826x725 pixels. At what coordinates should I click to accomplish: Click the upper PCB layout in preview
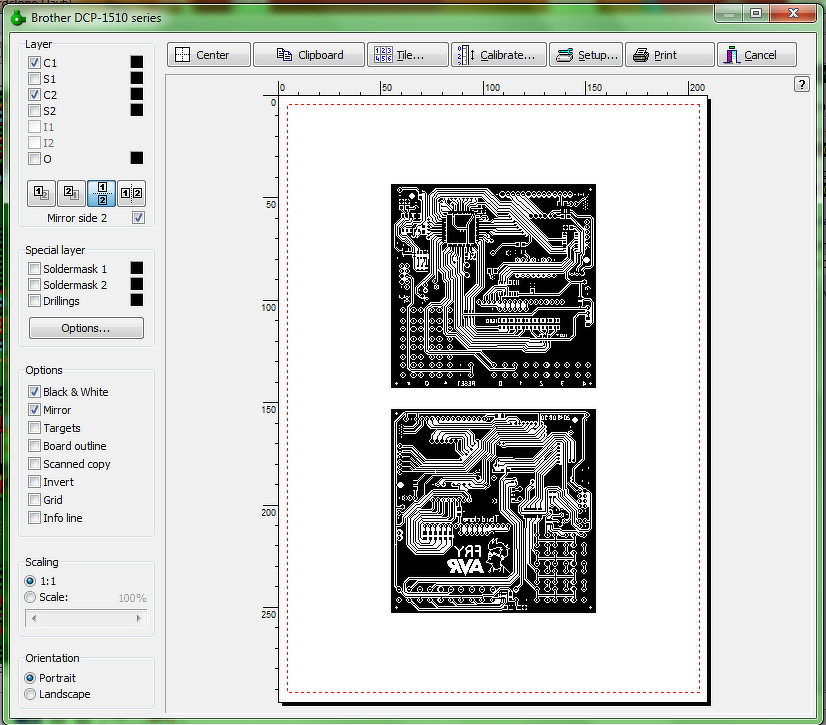coord(493,286)
